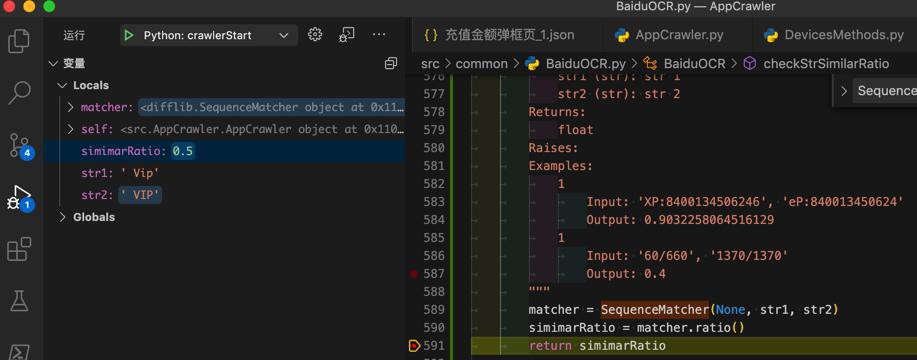Open the Run and Debug view icon

tap(19, 198)
